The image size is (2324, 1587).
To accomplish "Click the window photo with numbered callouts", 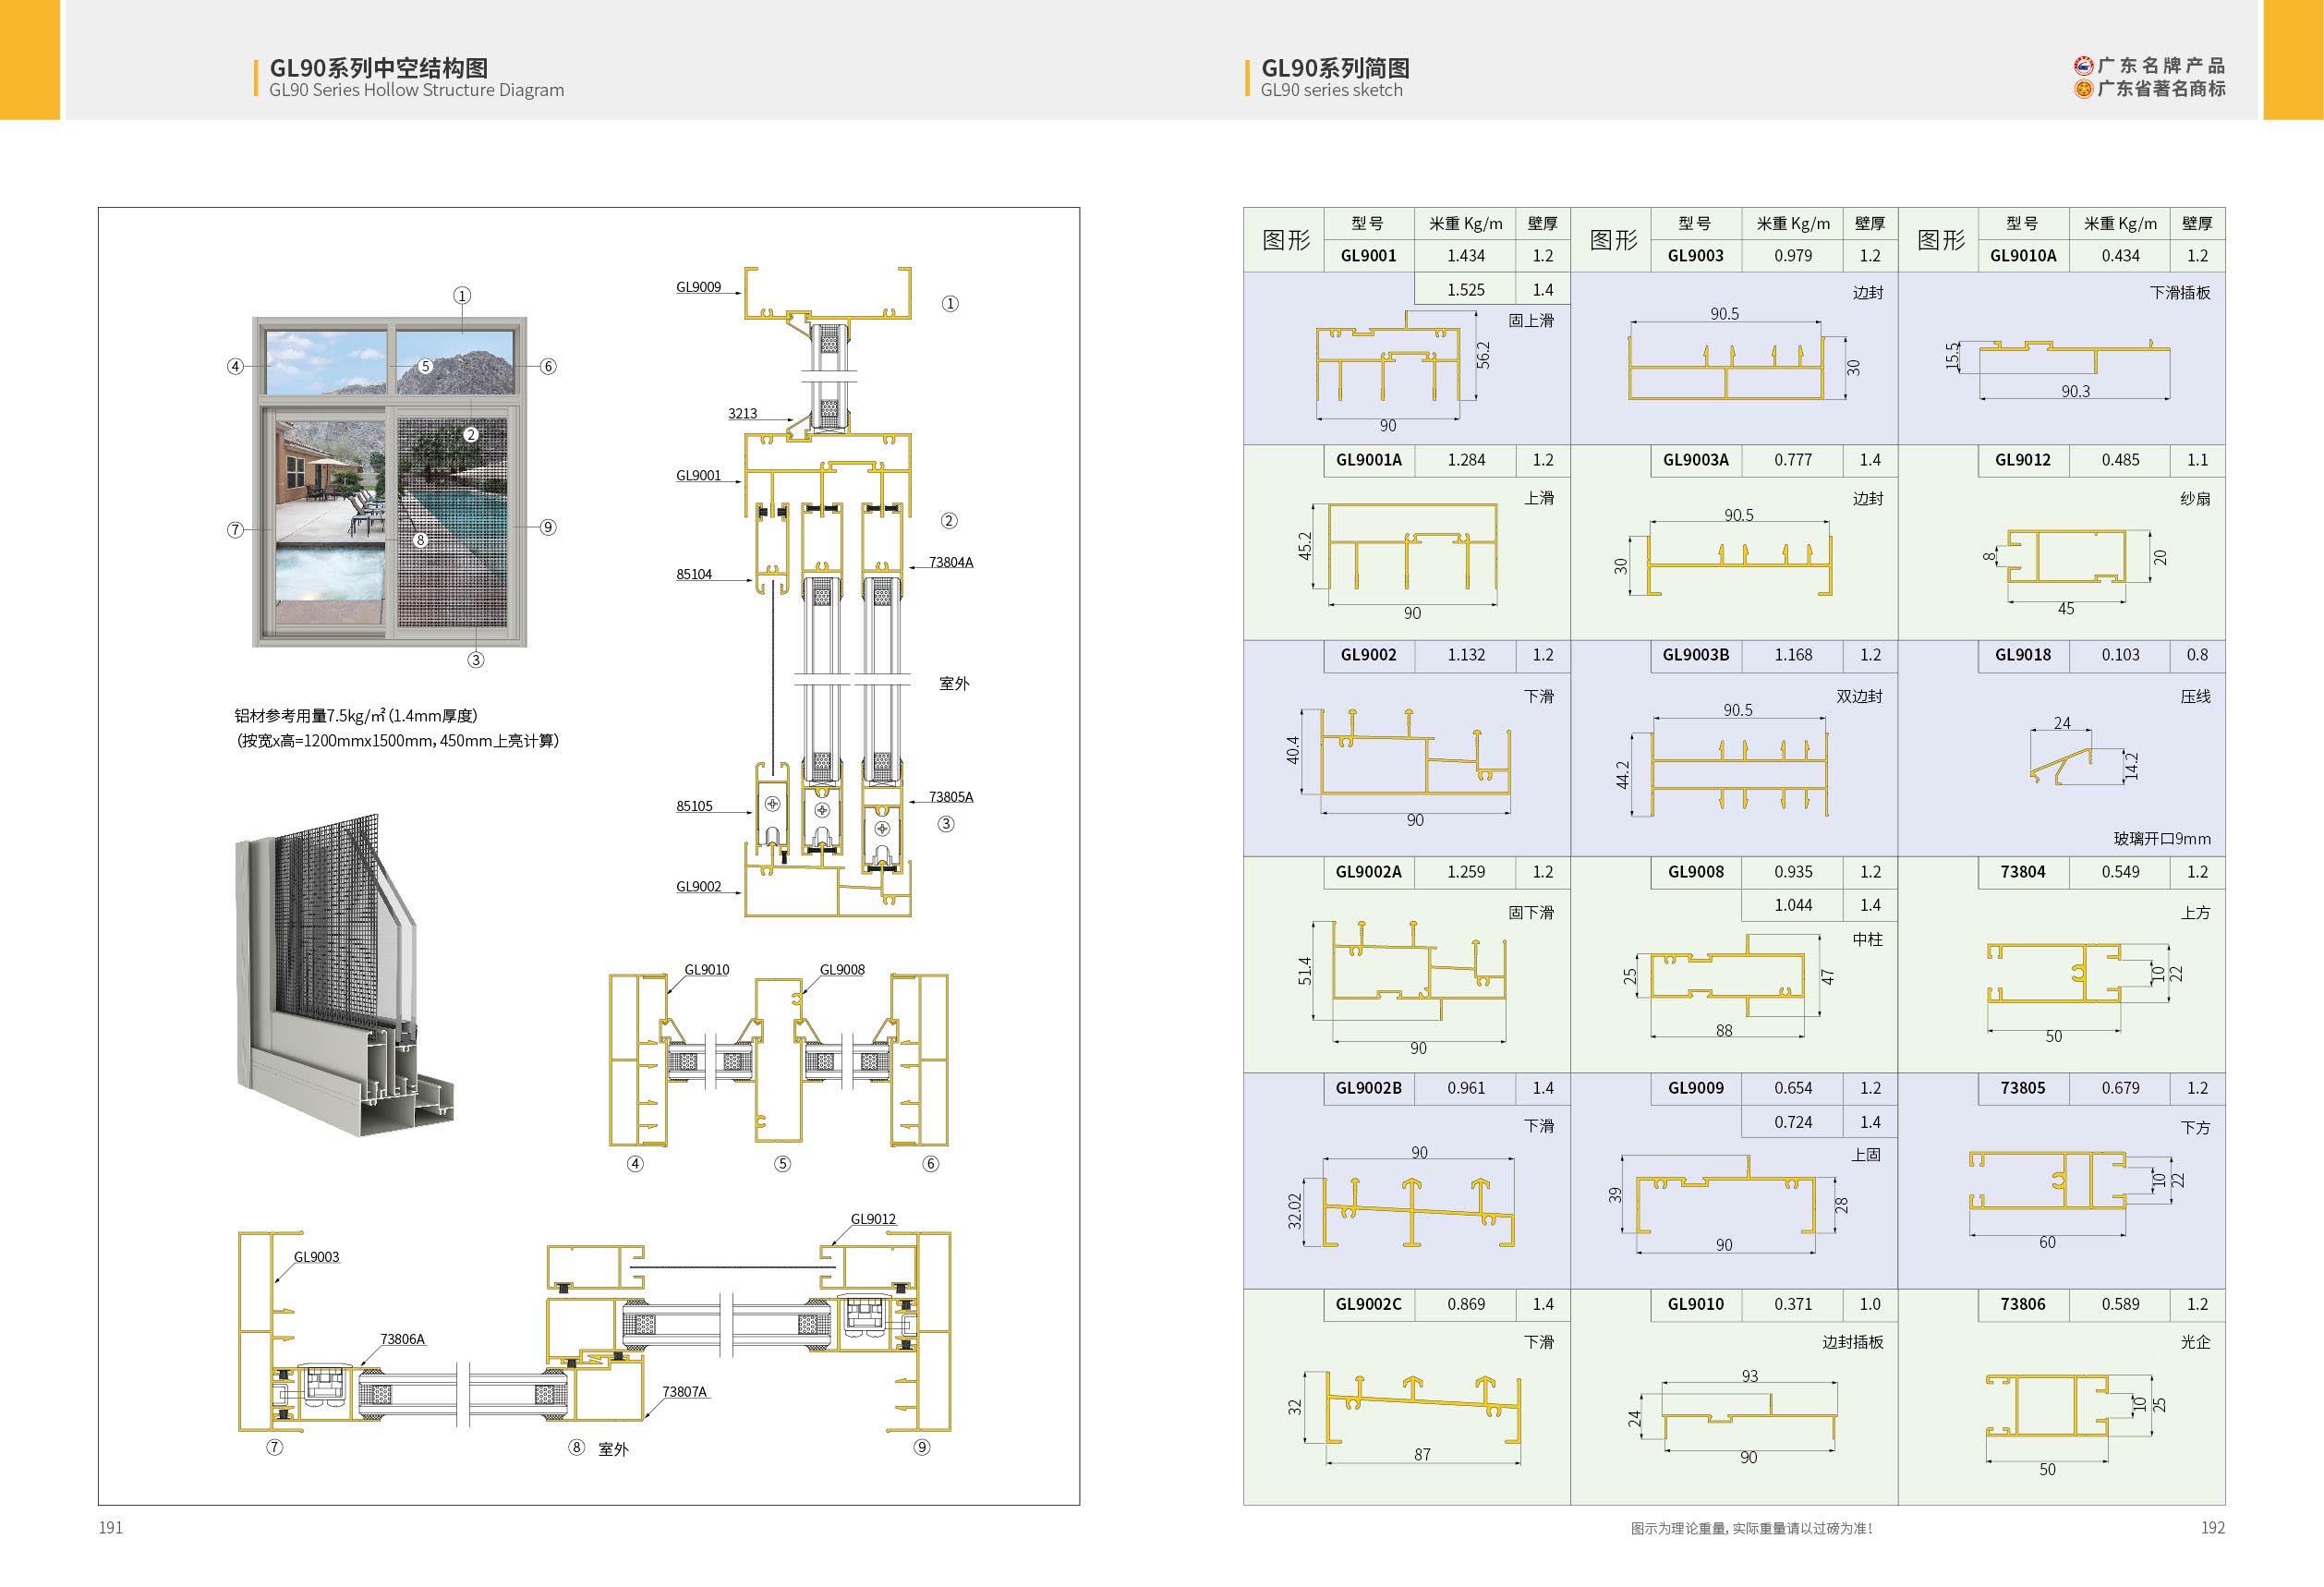I will coord(390,480).
